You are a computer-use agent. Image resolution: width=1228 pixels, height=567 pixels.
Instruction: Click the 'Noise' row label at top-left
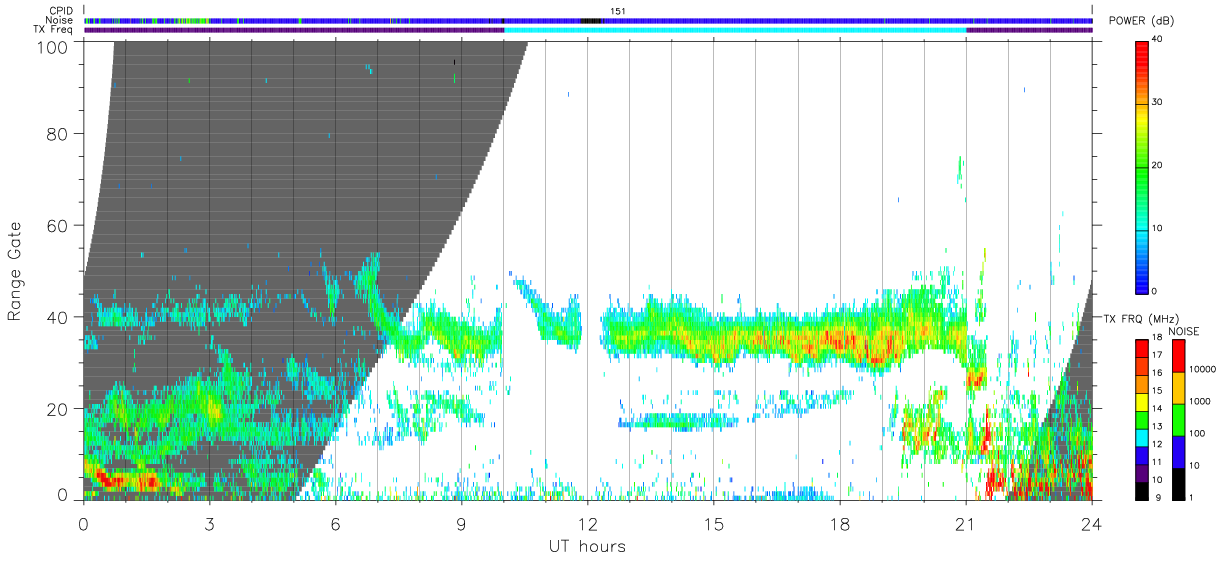59,20
